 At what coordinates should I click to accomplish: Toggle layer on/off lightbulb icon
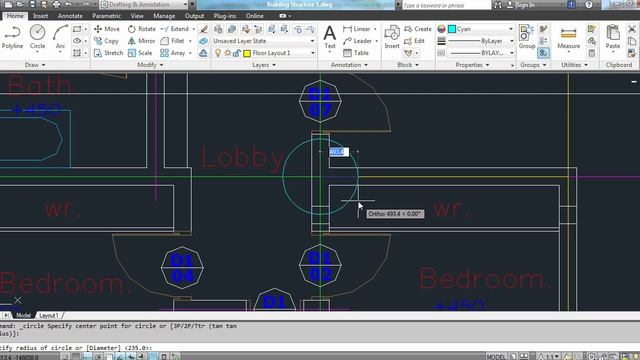(218, 53)
